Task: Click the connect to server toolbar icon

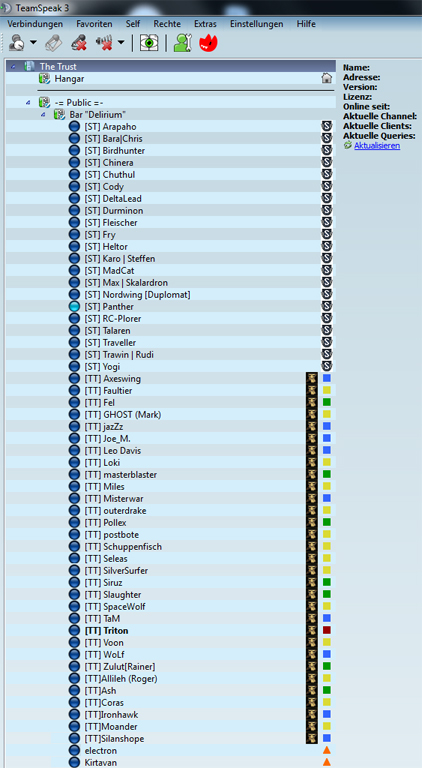Action: [17, 43]
